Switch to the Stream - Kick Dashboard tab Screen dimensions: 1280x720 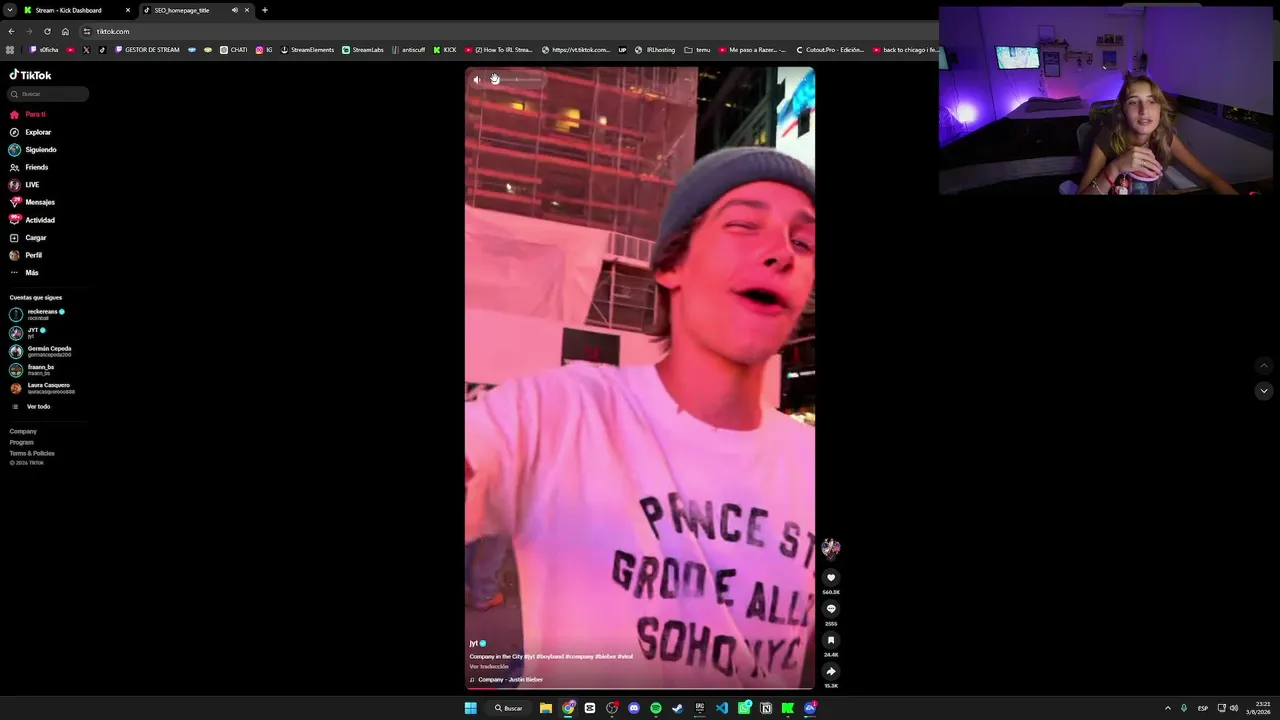pyautogui.click(x=74, y=10)
